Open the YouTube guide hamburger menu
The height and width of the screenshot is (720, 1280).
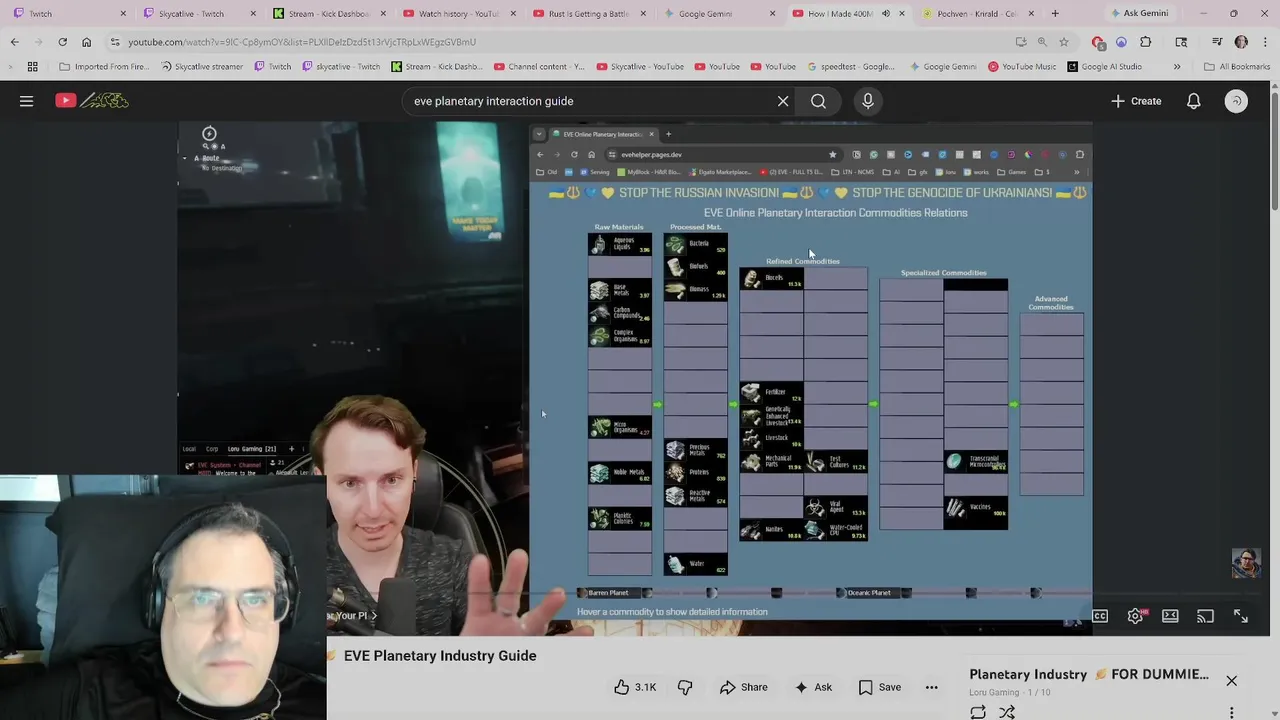click(x=27, y=101)
